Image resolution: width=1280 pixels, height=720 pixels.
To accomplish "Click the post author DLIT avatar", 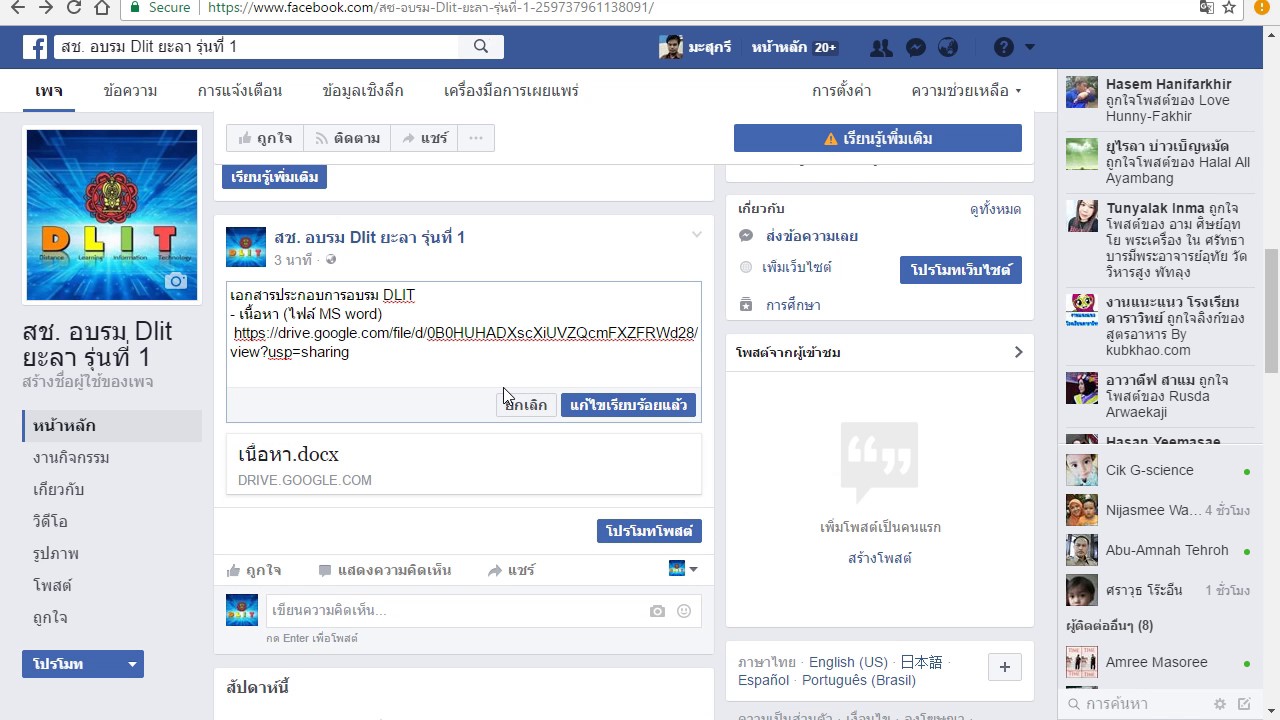I will 246,247.
